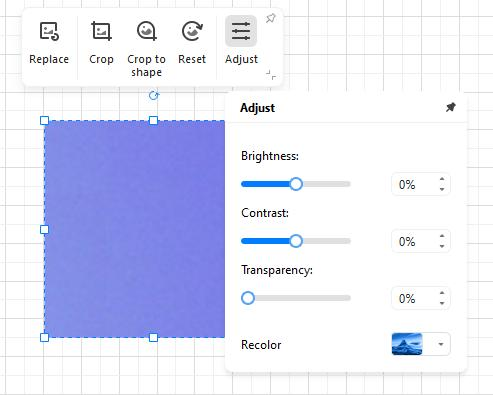This screenshot has width=493, height=395.
Task: Click the Contrast slider handle
Action: point(296,241)
